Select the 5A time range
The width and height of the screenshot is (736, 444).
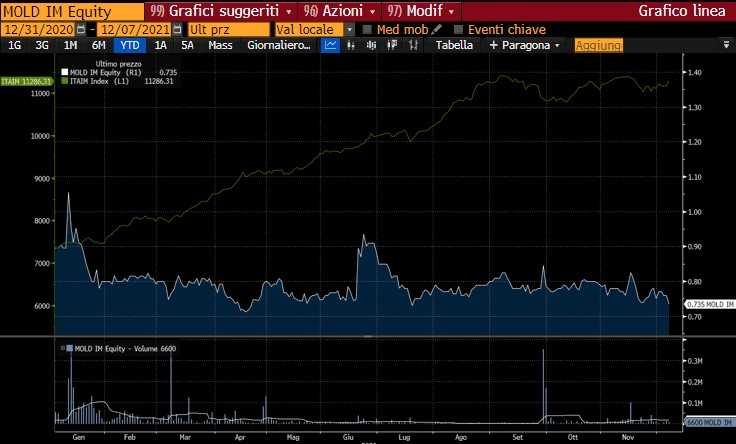point(187,45)
